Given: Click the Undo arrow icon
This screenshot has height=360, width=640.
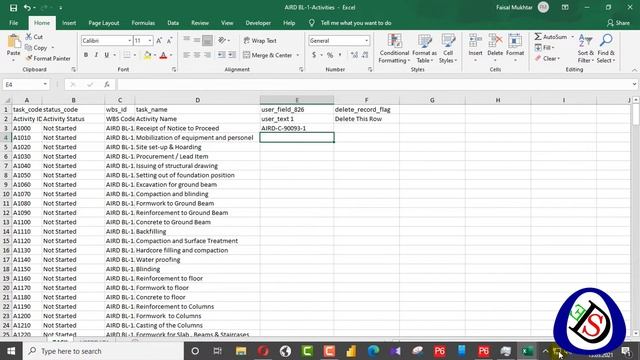Looking at the screenshot, I should click(27, 8).
